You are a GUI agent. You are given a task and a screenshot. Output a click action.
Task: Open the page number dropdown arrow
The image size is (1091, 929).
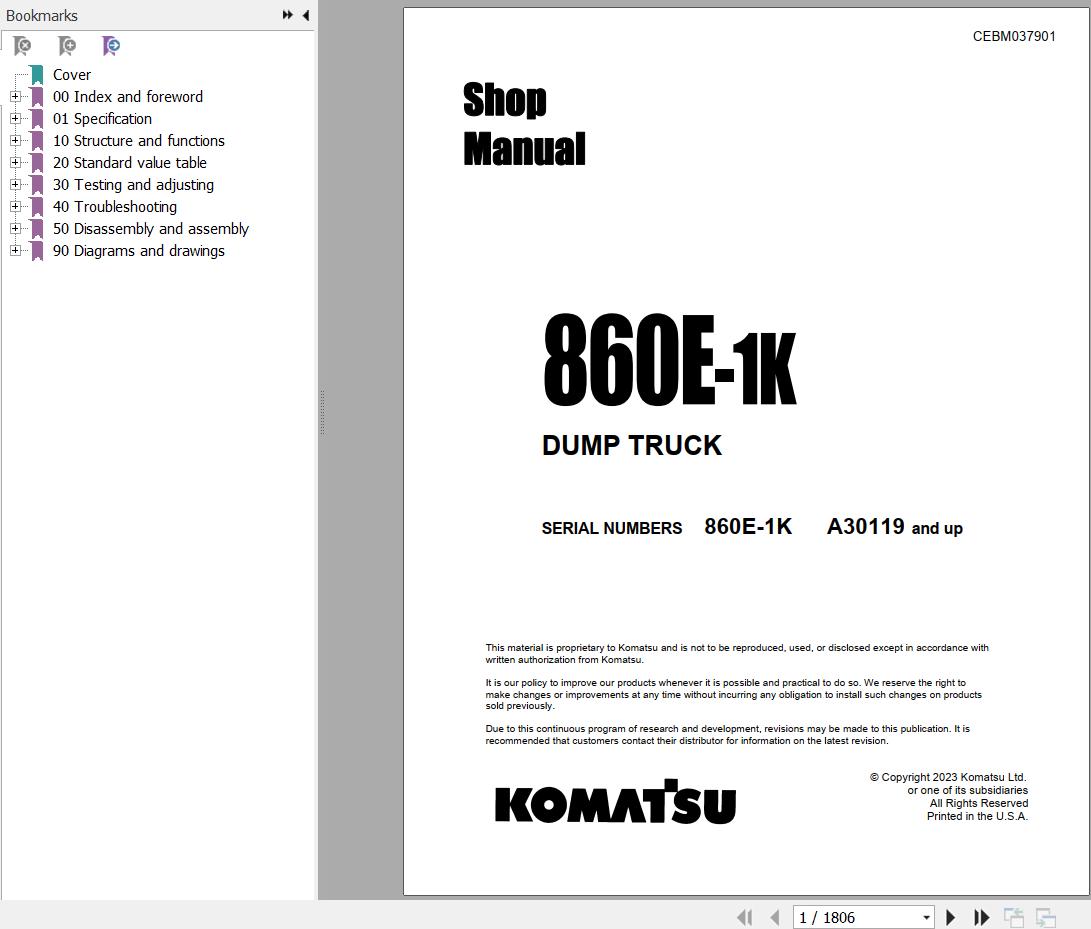click(x=926, y=917)
